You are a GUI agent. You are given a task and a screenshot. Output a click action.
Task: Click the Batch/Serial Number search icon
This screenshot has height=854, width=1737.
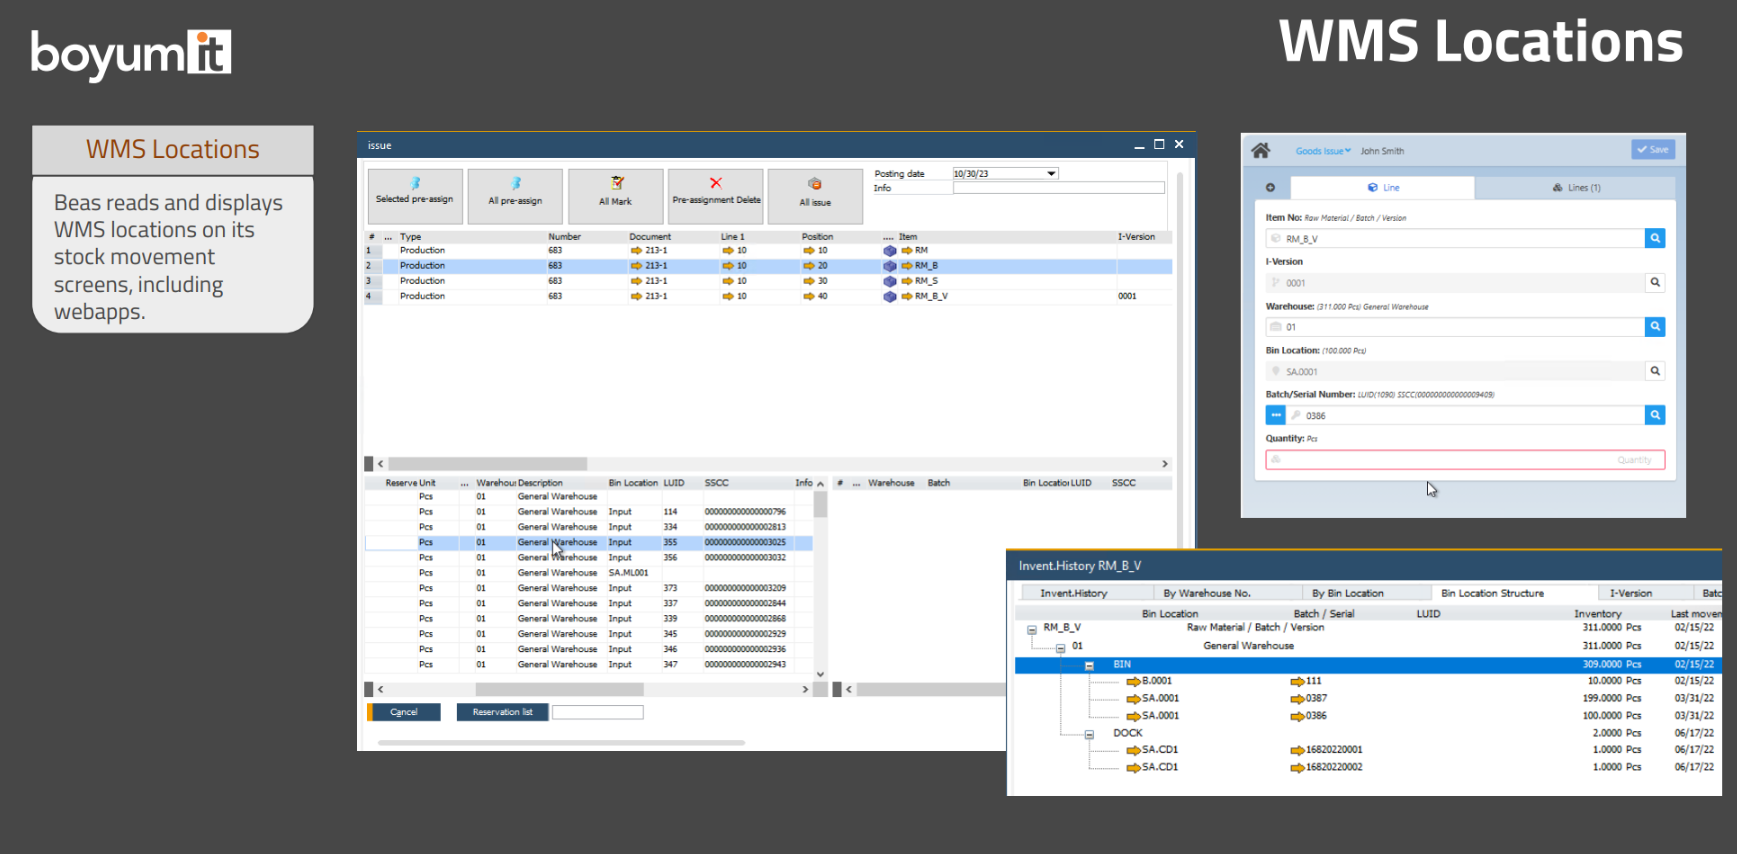click(x=1655, y=414)
